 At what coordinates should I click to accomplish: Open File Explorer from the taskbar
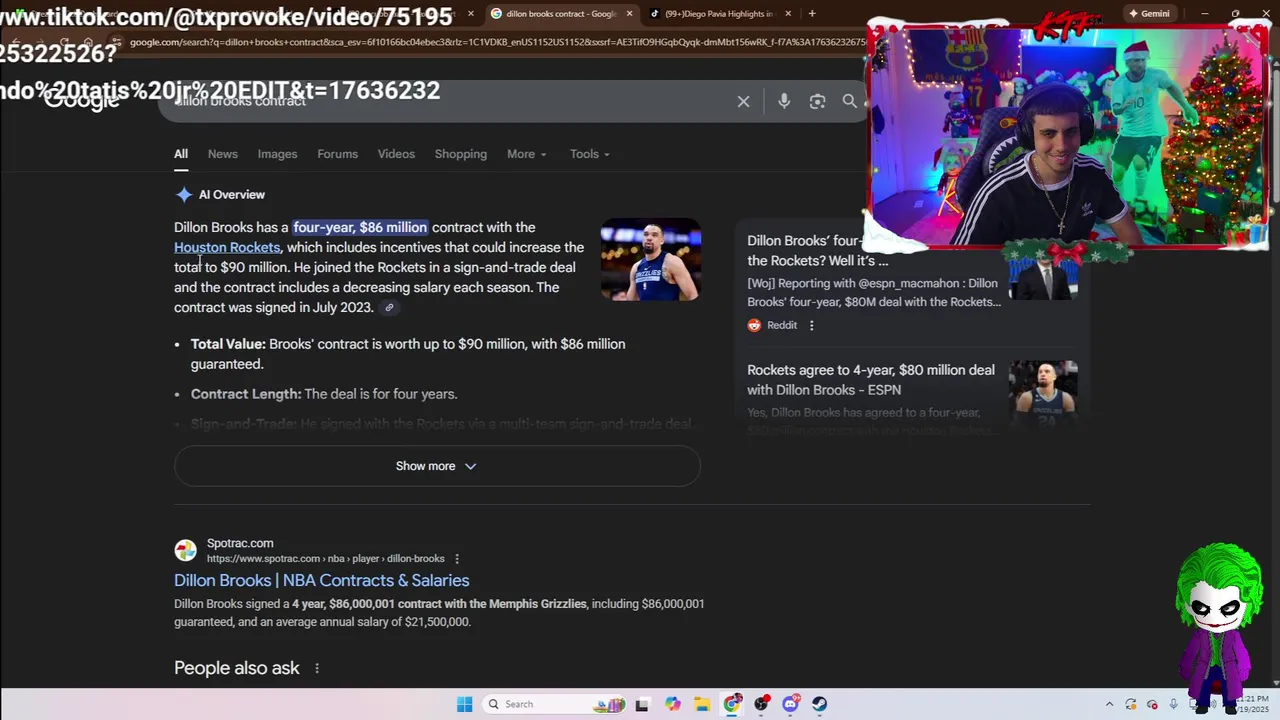pyautogui.click(x=702, y=704)
